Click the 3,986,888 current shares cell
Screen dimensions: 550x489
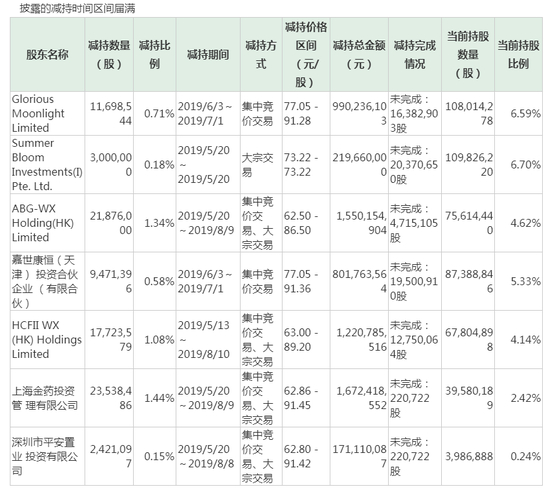(x=468, y=456)
